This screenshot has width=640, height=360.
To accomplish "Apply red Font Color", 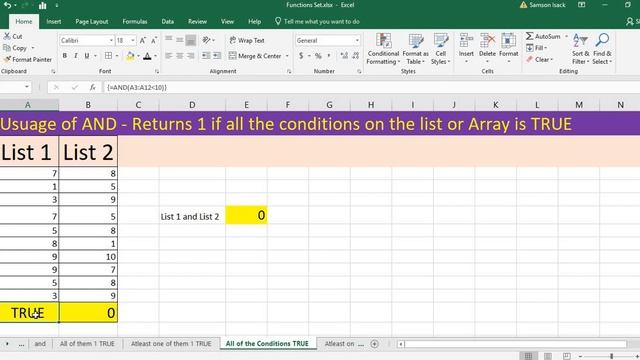I will 147,56.
